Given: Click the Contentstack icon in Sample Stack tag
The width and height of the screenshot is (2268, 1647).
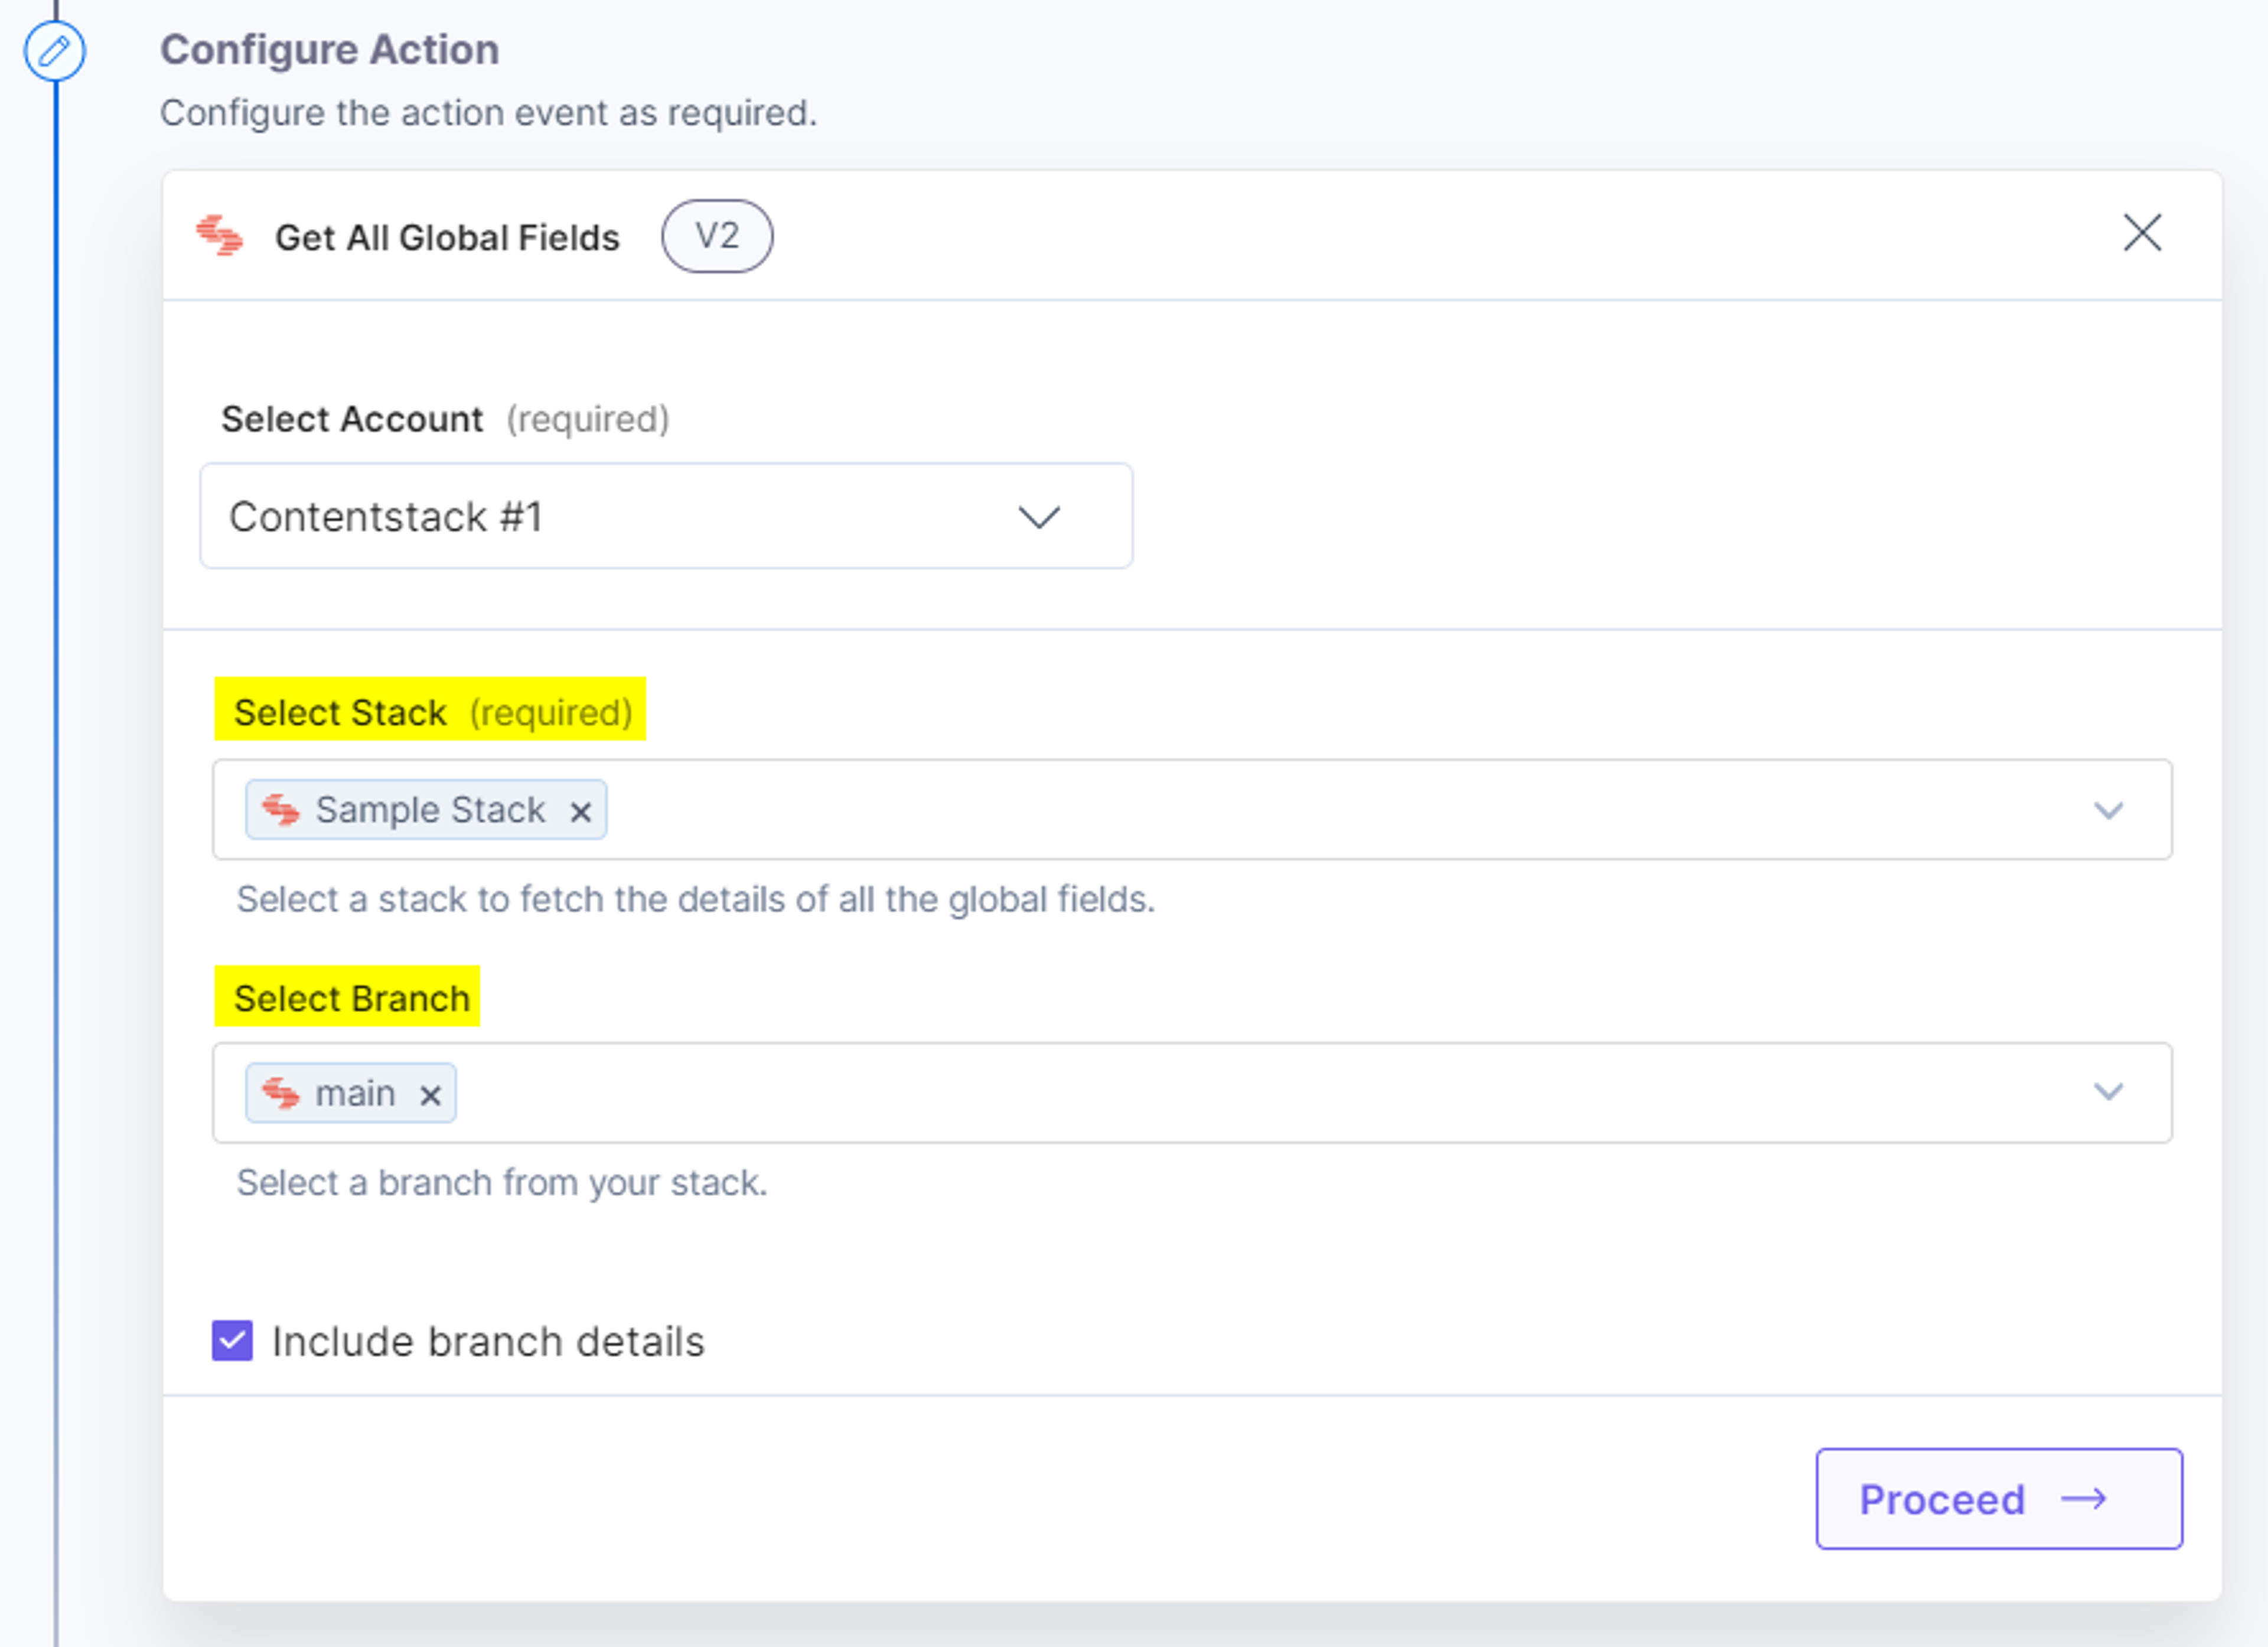Looking at the screenshot, I should pos(280,809).
